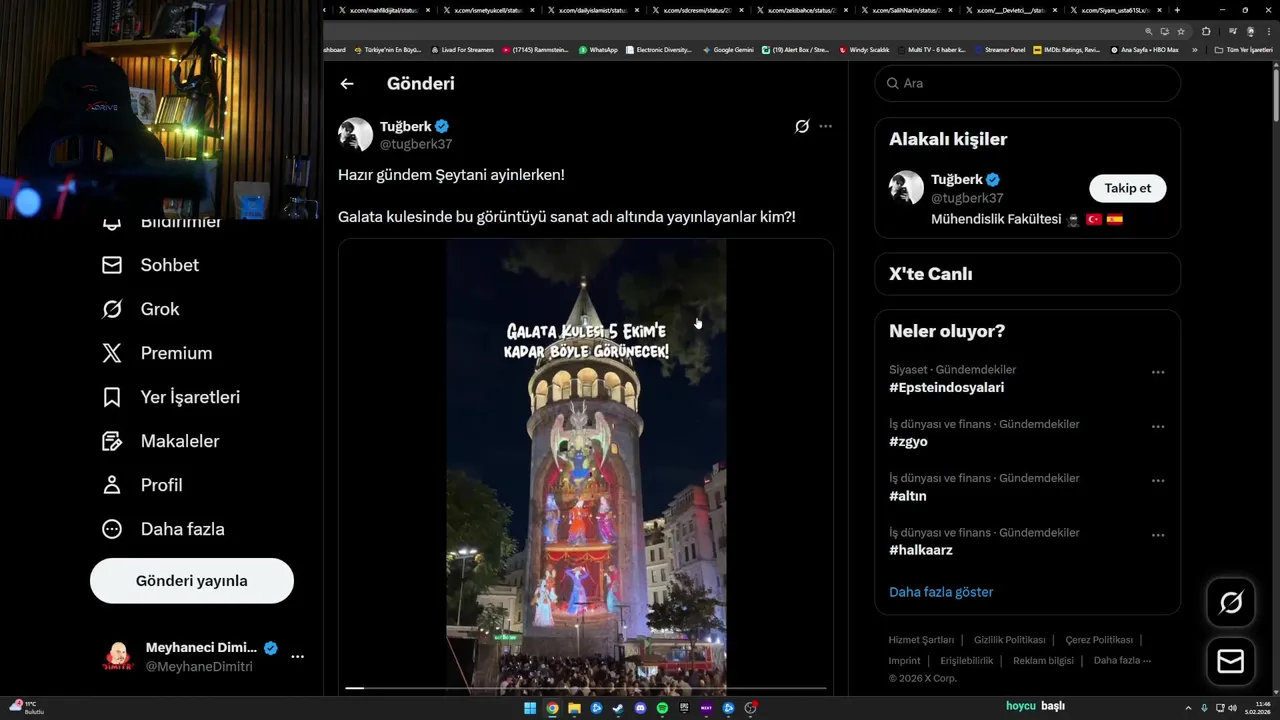This screenshot has width=1280, height=720.
Task: Open floating Grok button at bottom right
Action: [1231, 602]
